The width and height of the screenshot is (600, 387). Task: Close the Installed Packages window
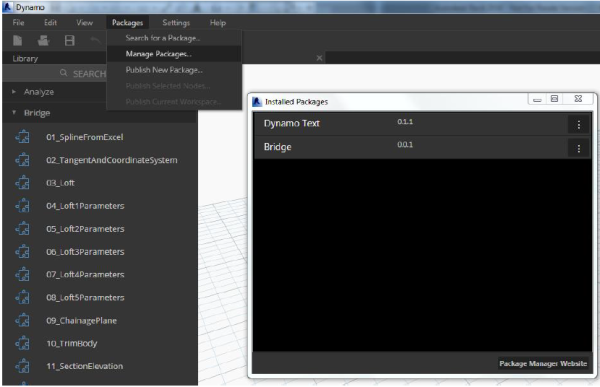579,99
